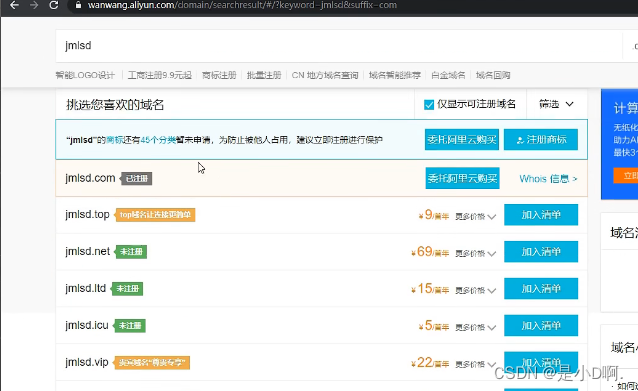This screenshot has height=391, width=638.
Task: Toggle the 仅显示可注册域名 checkbox
Action: tap(429, 105)
